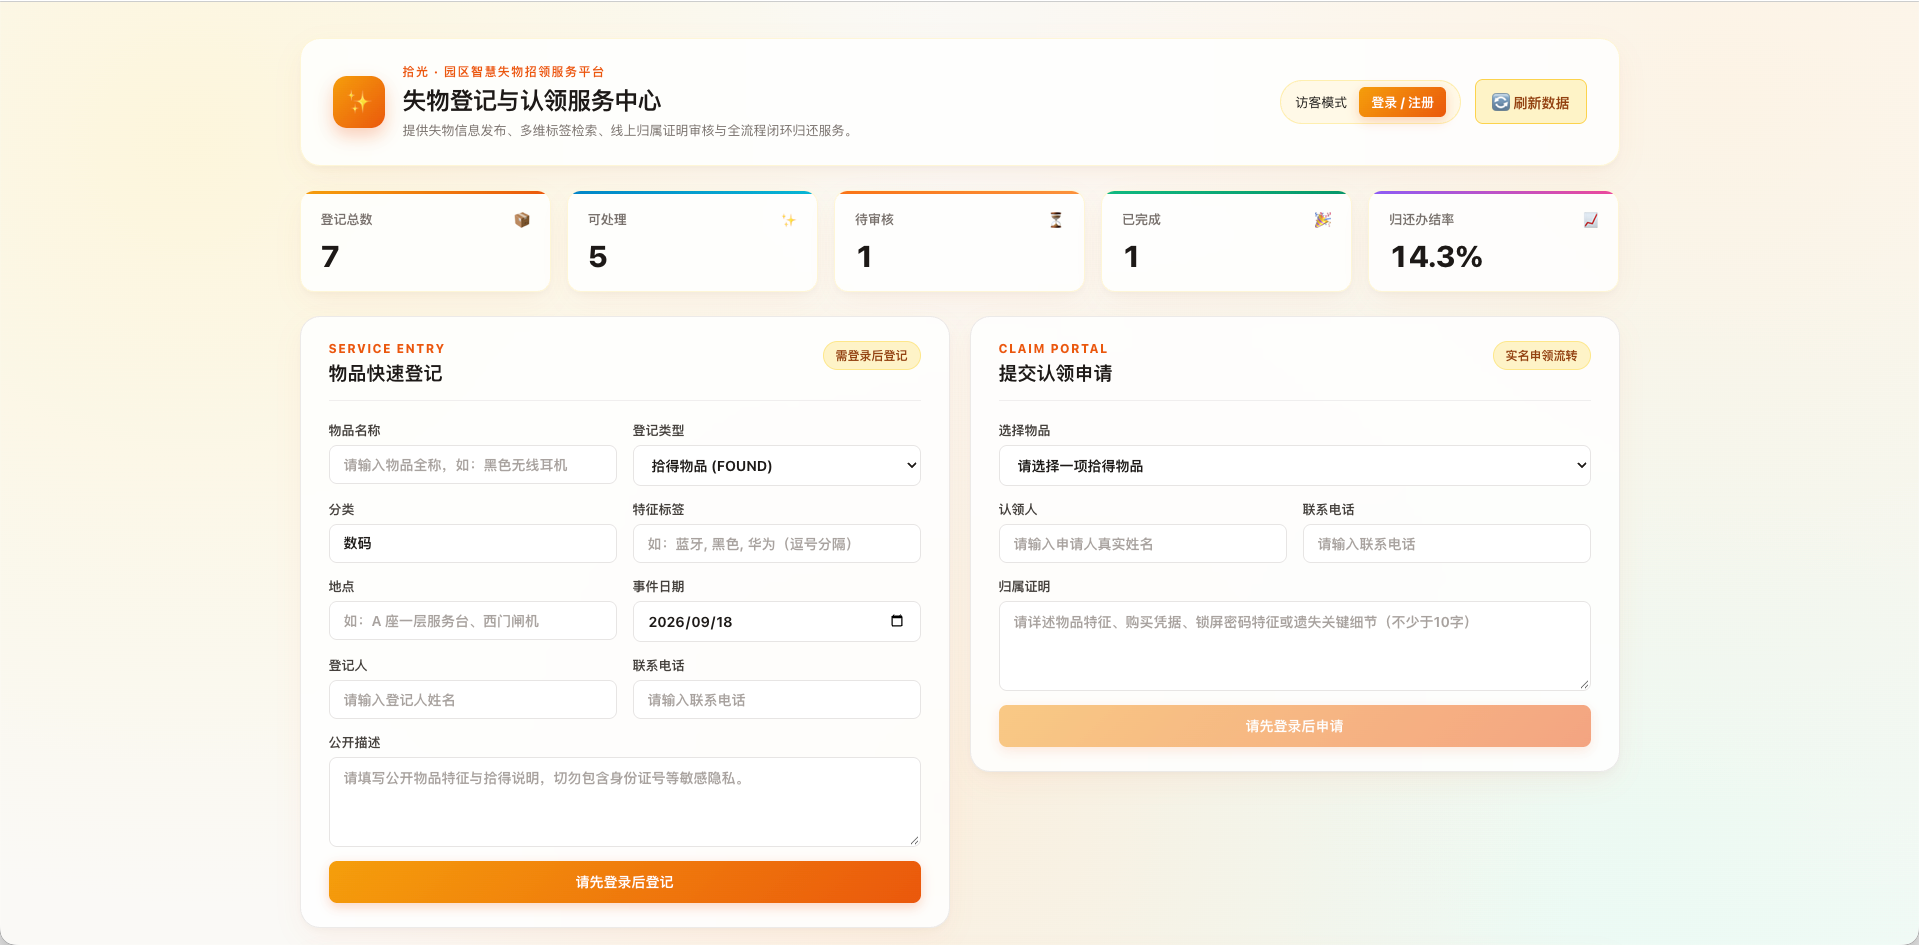1919x945 pixels.
Task: Click the 失物登记与认领服务中心 title
Action: click(532, 101)
